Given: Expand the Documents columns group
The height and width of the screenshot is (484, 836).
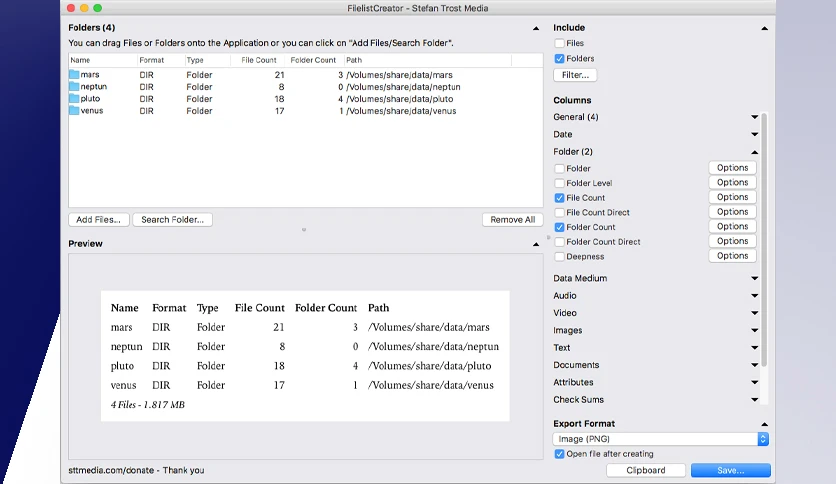Looking at the screenshot, I should click(754, 365).
